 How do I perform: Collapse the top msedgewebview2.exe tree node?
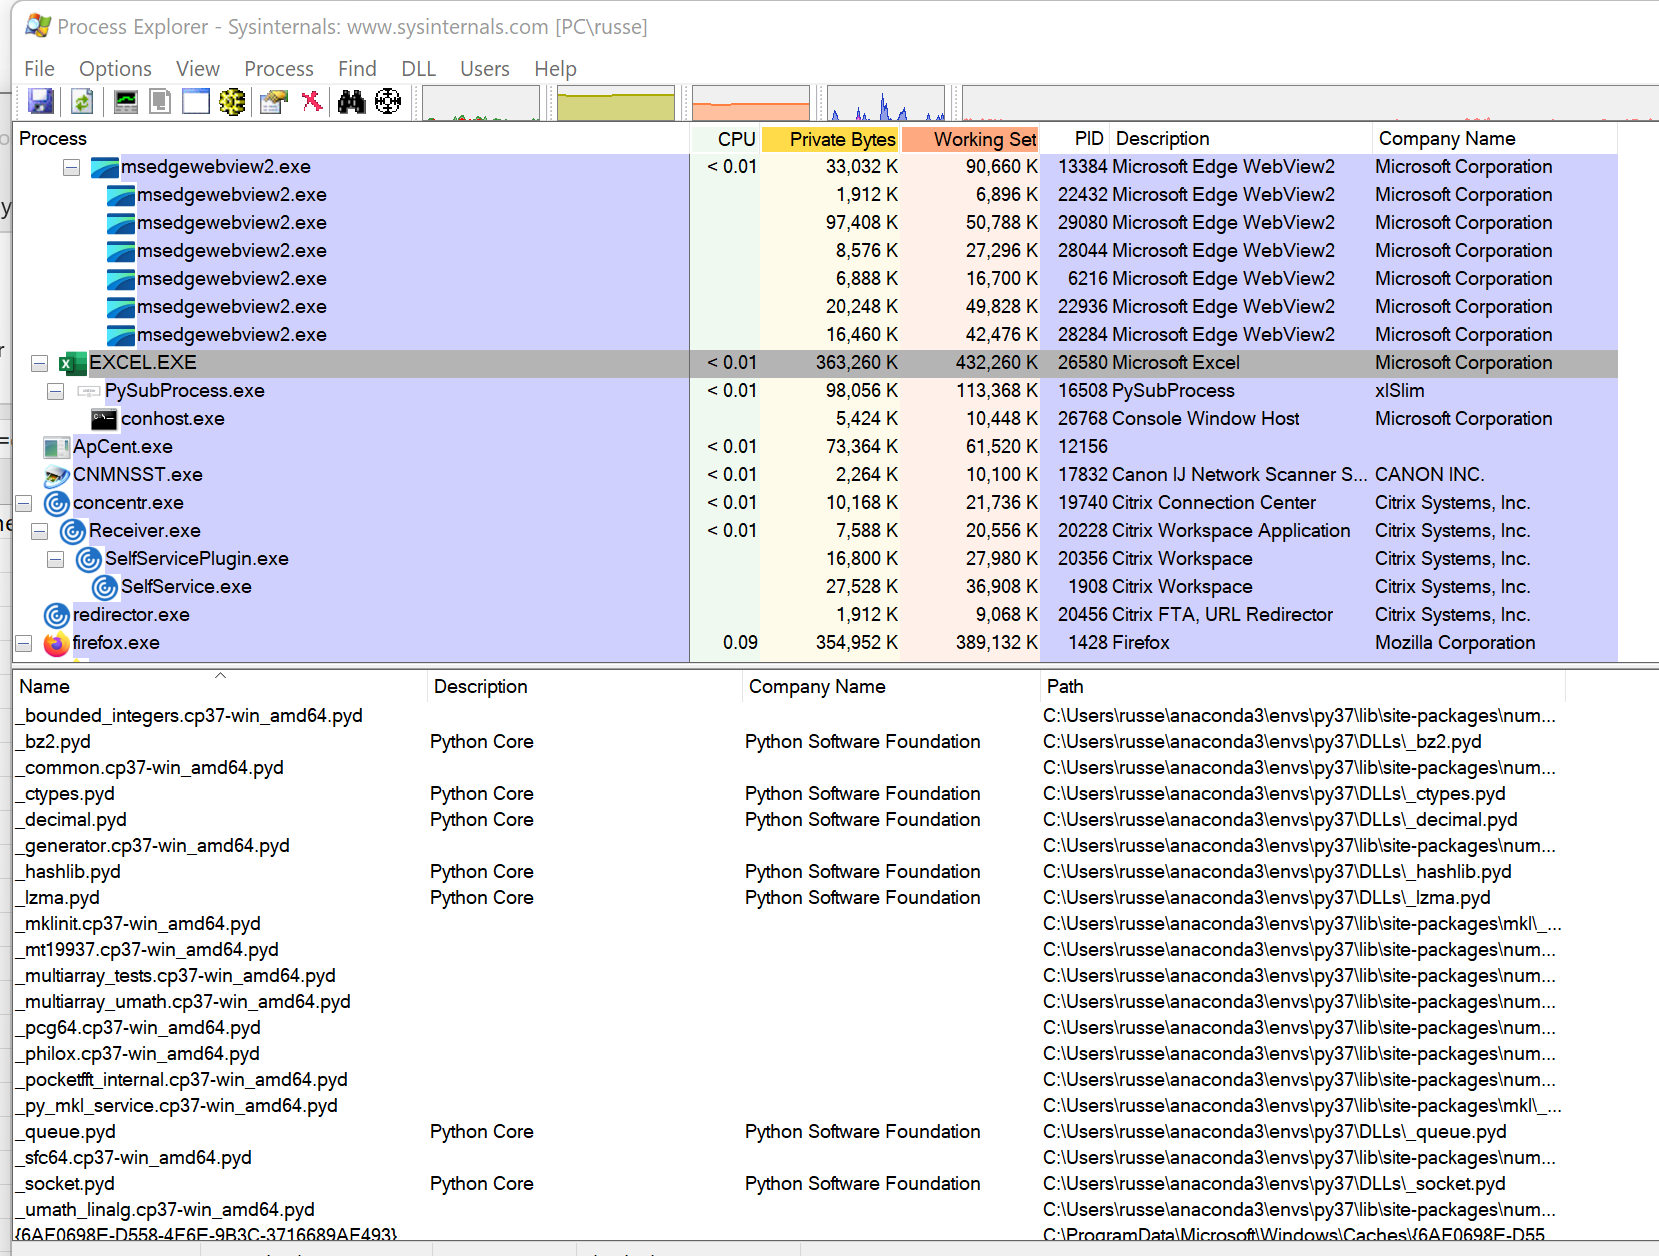72,167
